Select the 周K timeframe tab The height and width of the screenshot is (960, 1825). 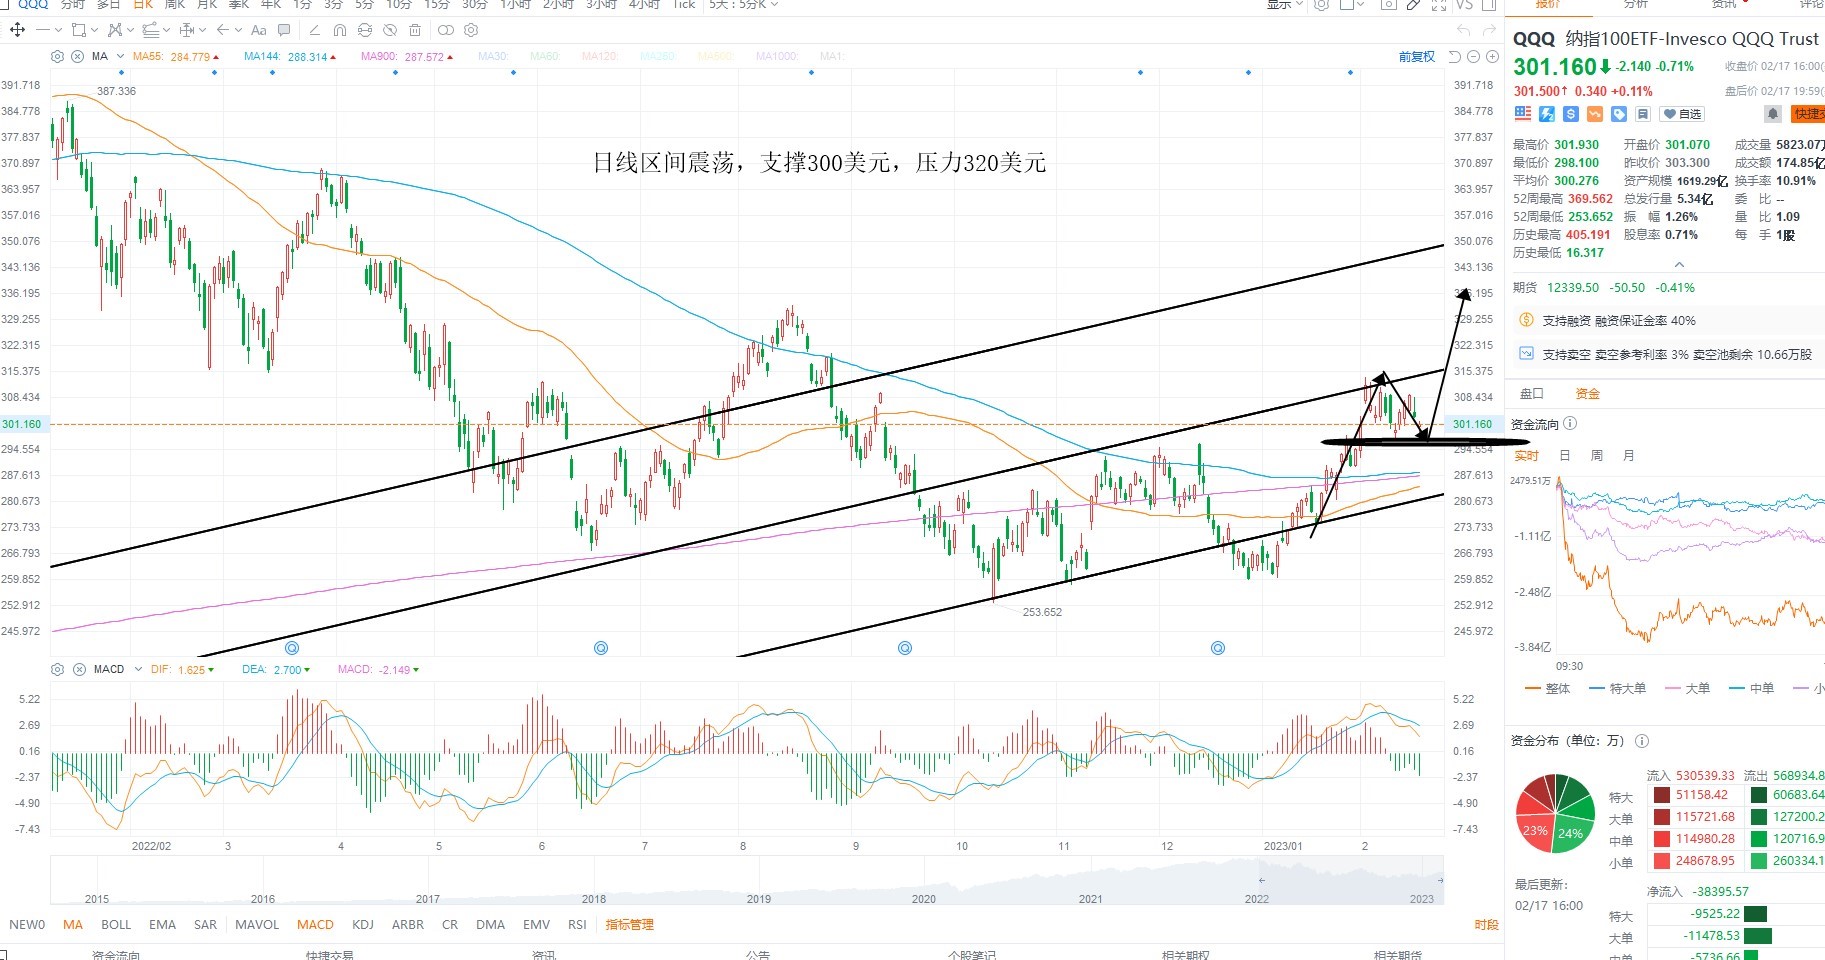coord(175,5)
